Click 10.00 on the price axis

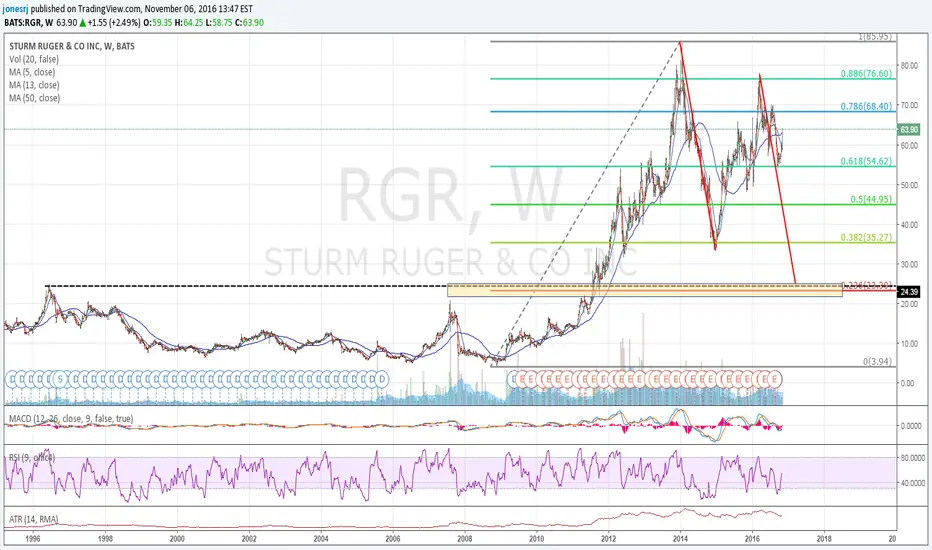pyautogui.click(x=909, y=344)
